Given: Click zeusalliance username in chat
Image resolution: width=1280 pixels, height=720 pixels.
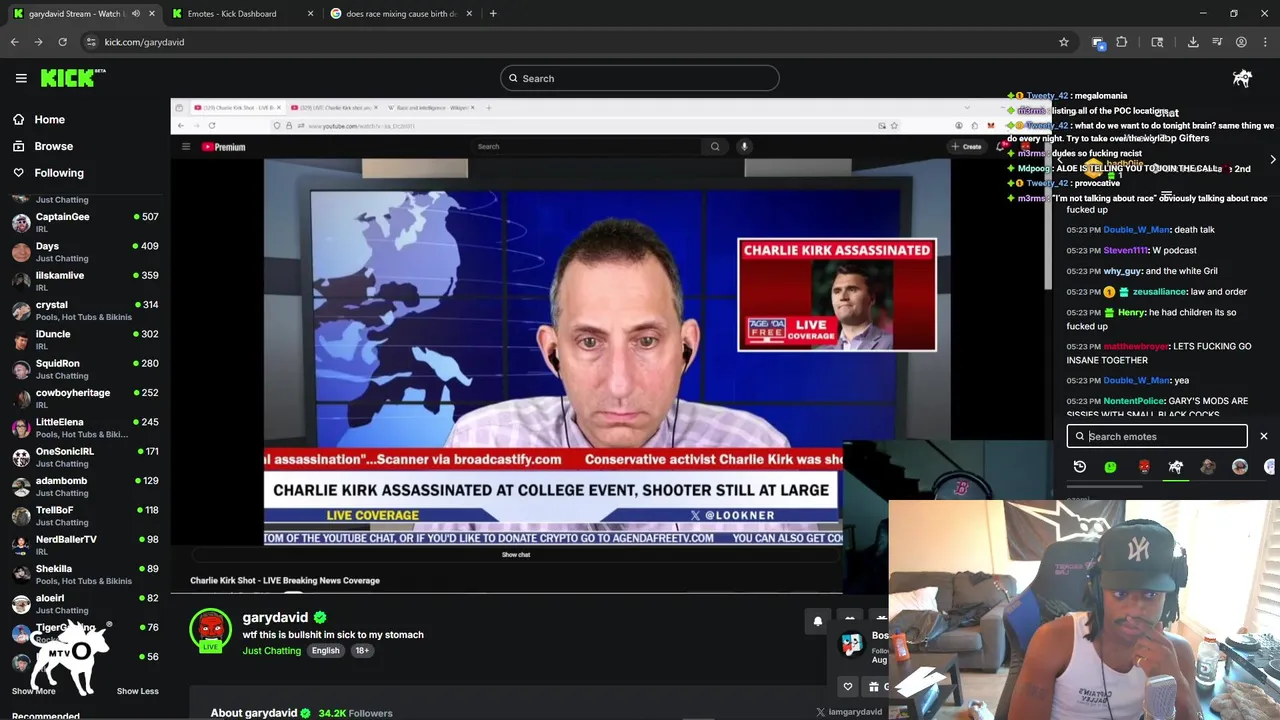Looking at the screenshot, I should pos(1159,292).
